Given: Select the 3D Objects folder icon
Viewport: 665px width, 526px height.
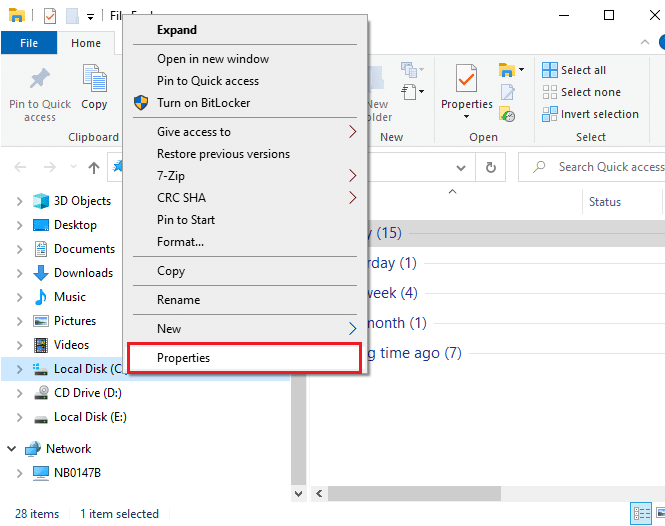Looking at the screenshot, I should (41, 201).
